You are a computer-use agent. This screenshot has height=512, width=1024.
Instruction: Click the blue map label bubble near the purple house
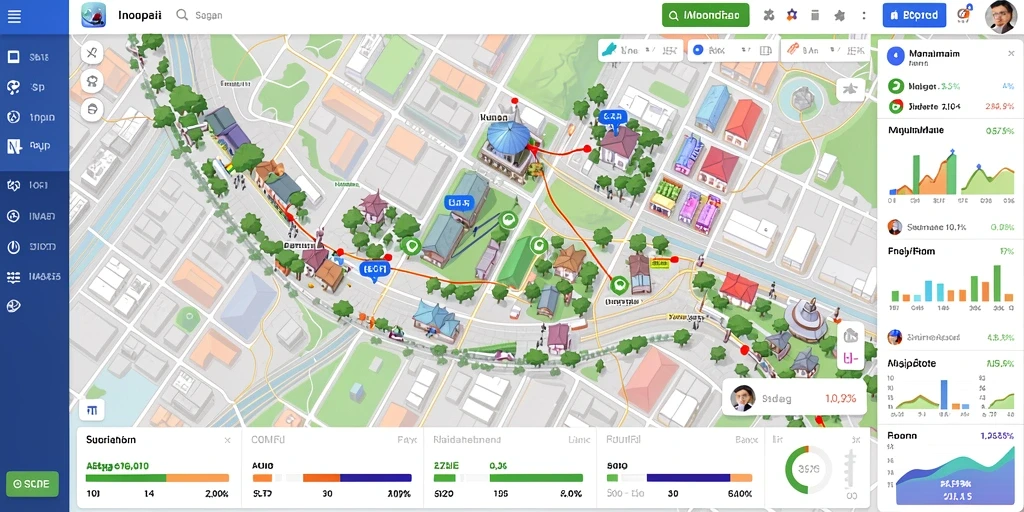(613, 118)
